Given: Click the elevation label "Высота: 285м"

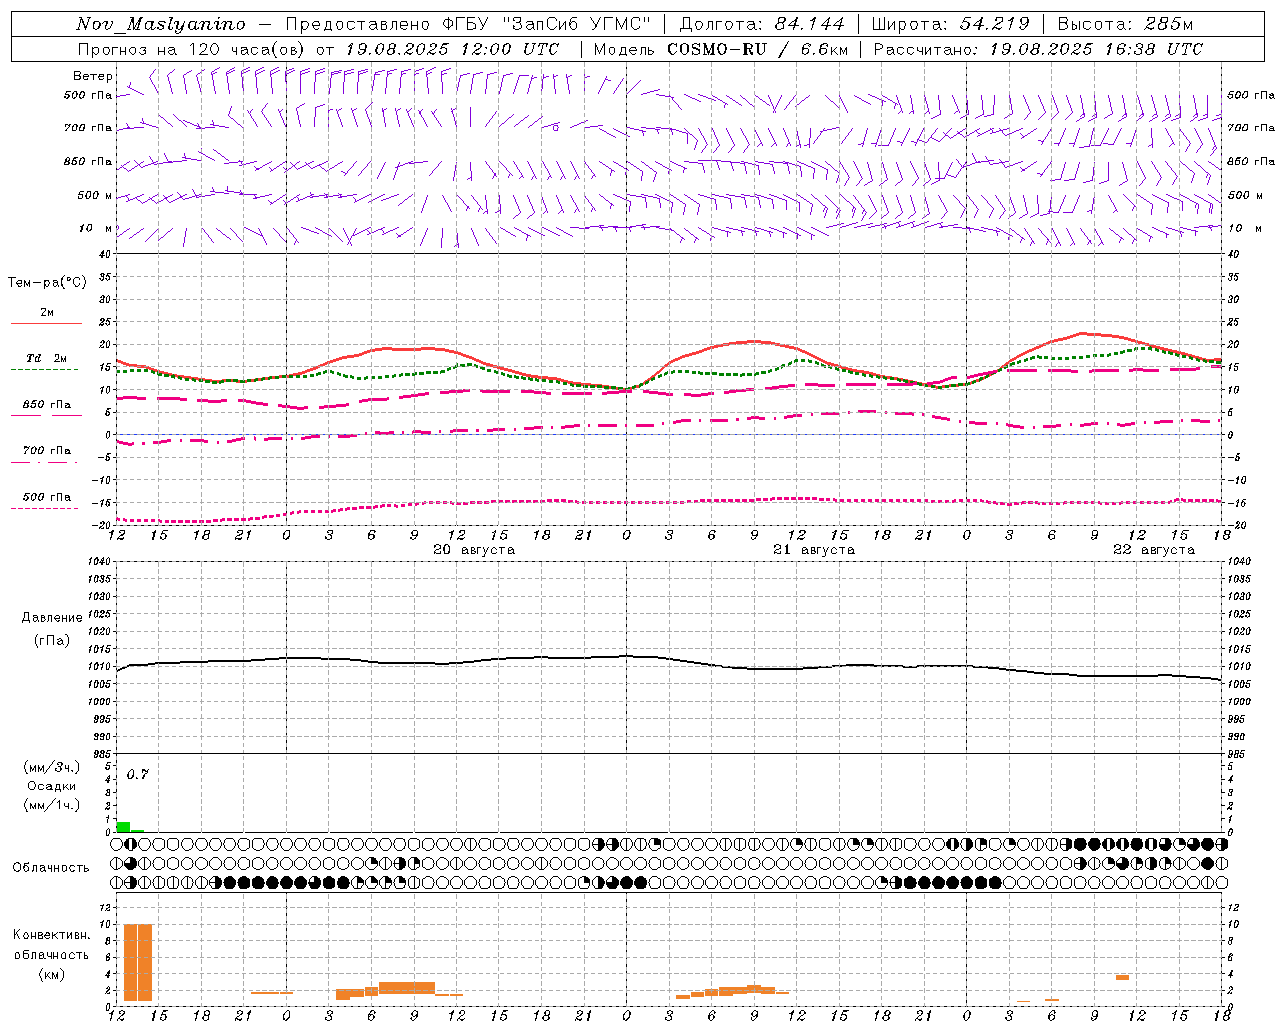Looking at the screenshot, I should coord(1126,24).
